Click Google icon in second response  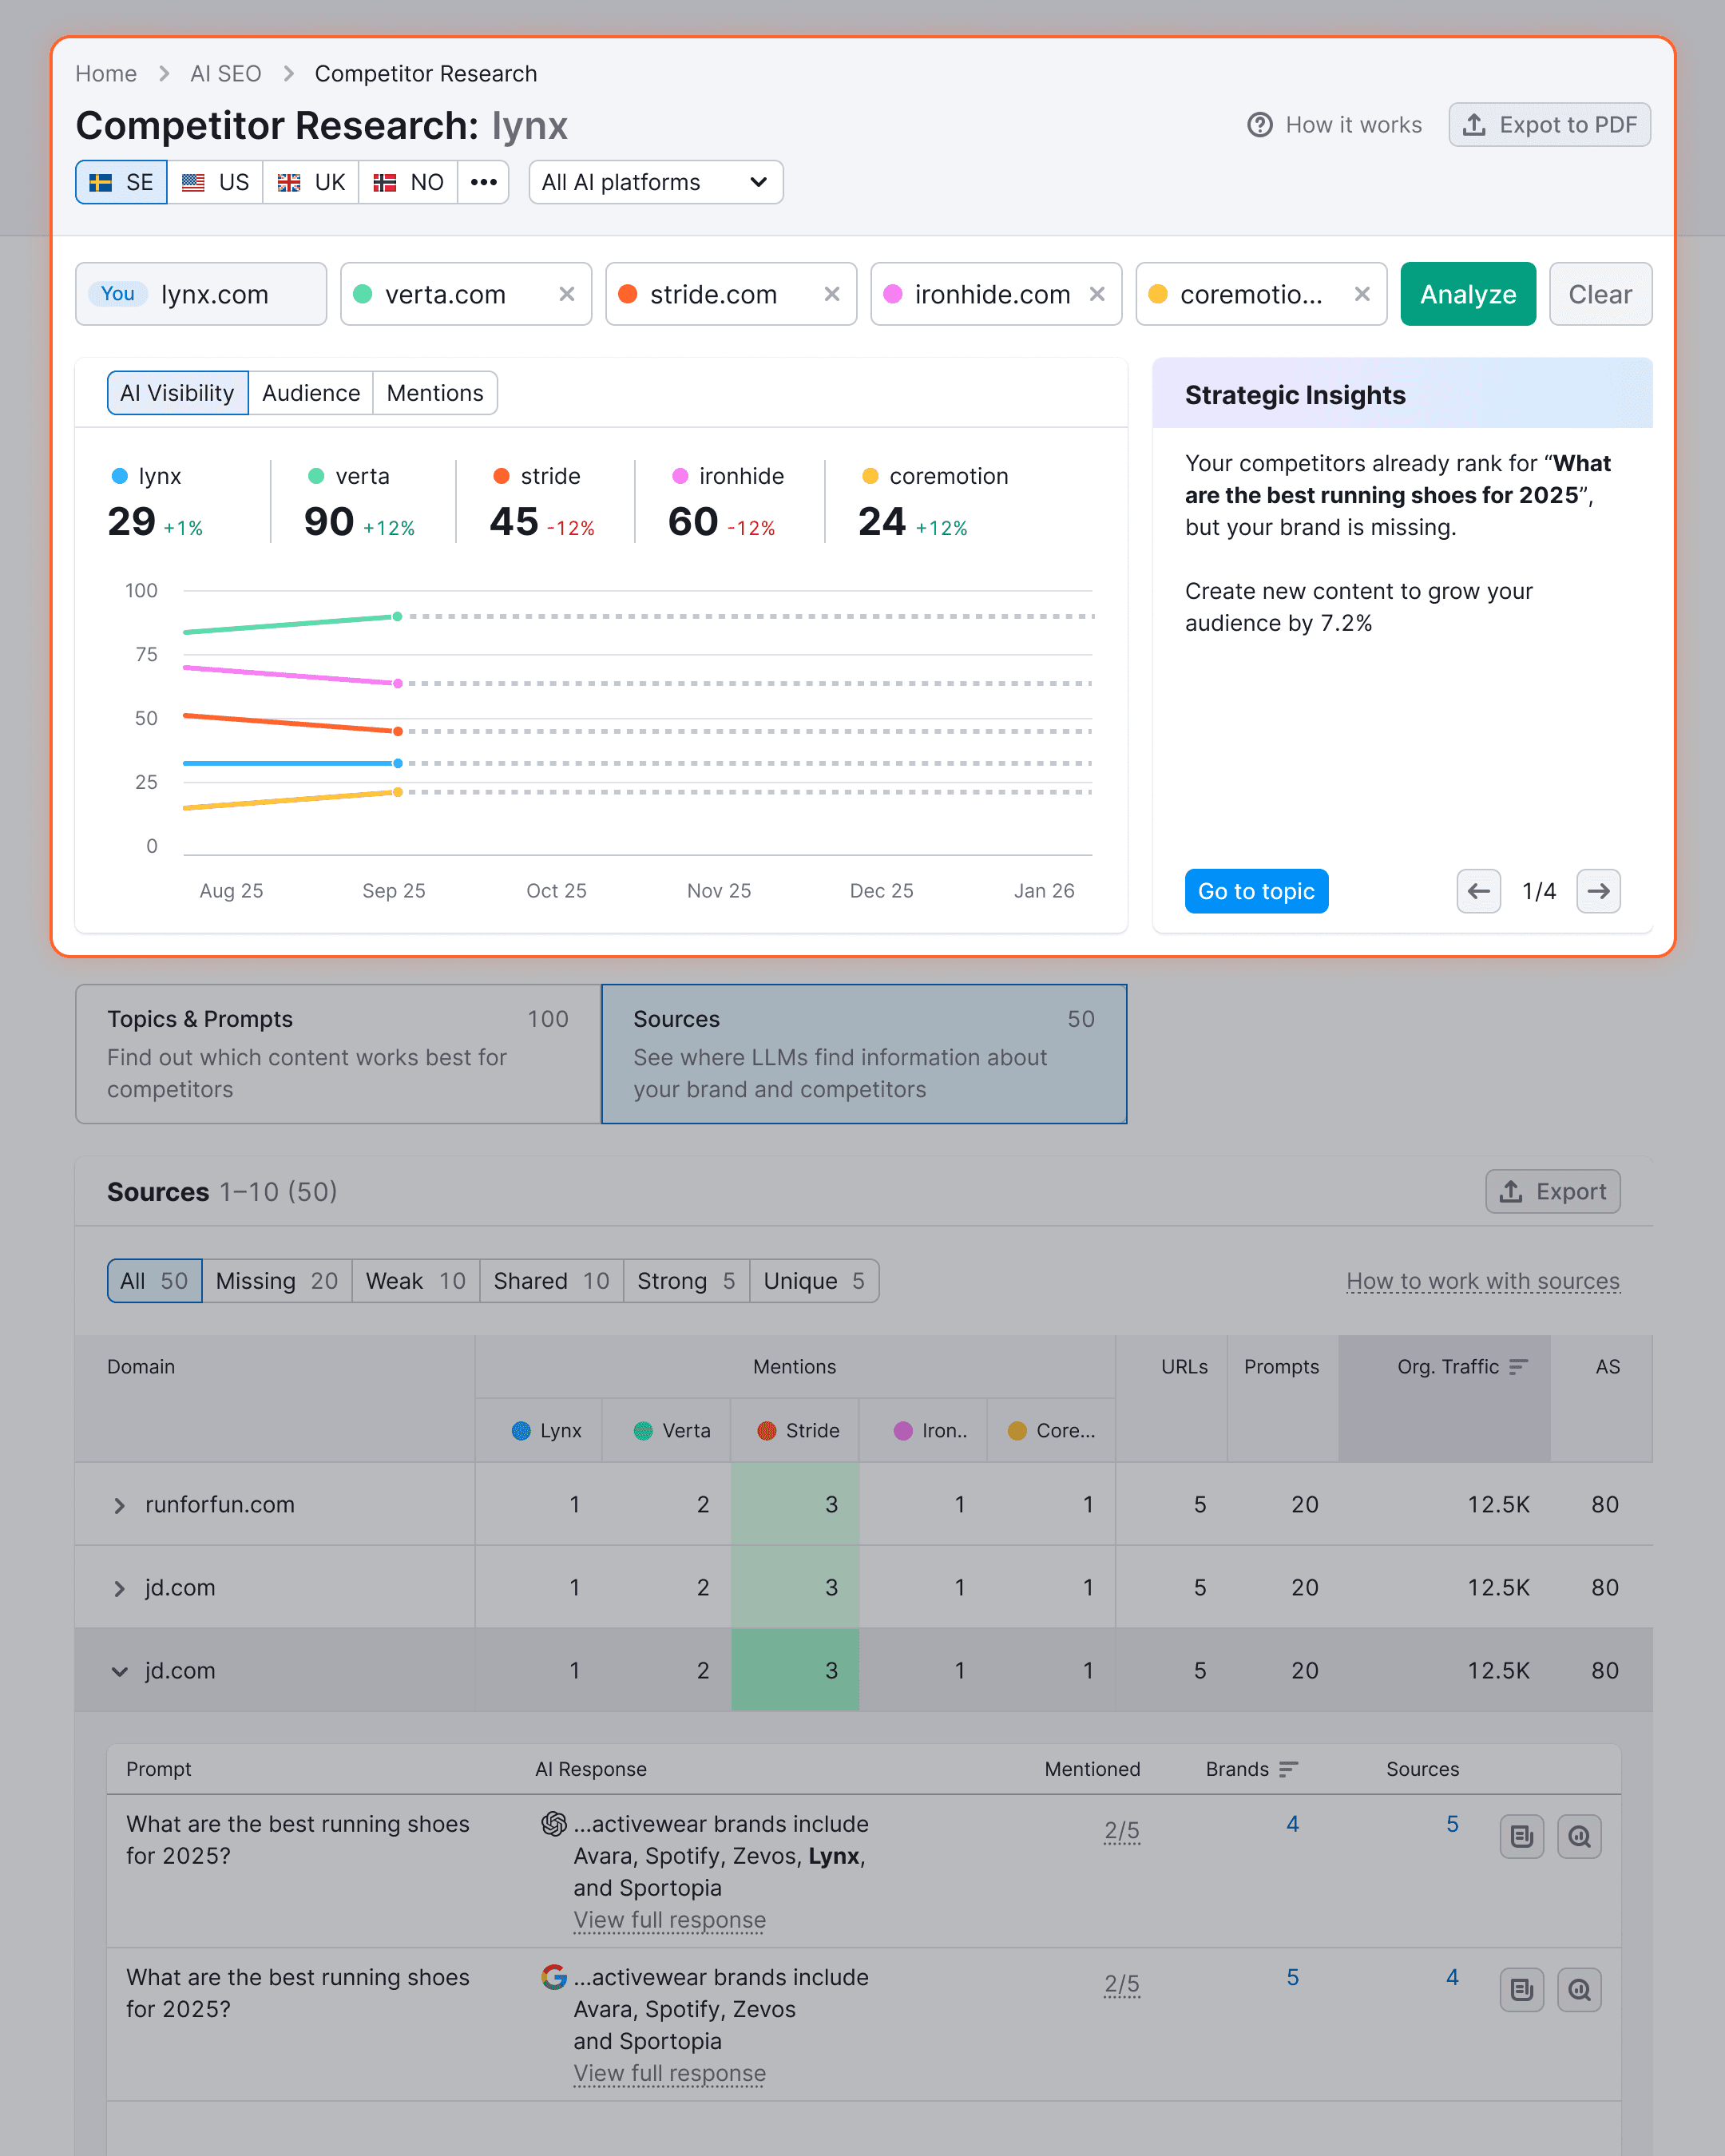[x=554, y=1977]
